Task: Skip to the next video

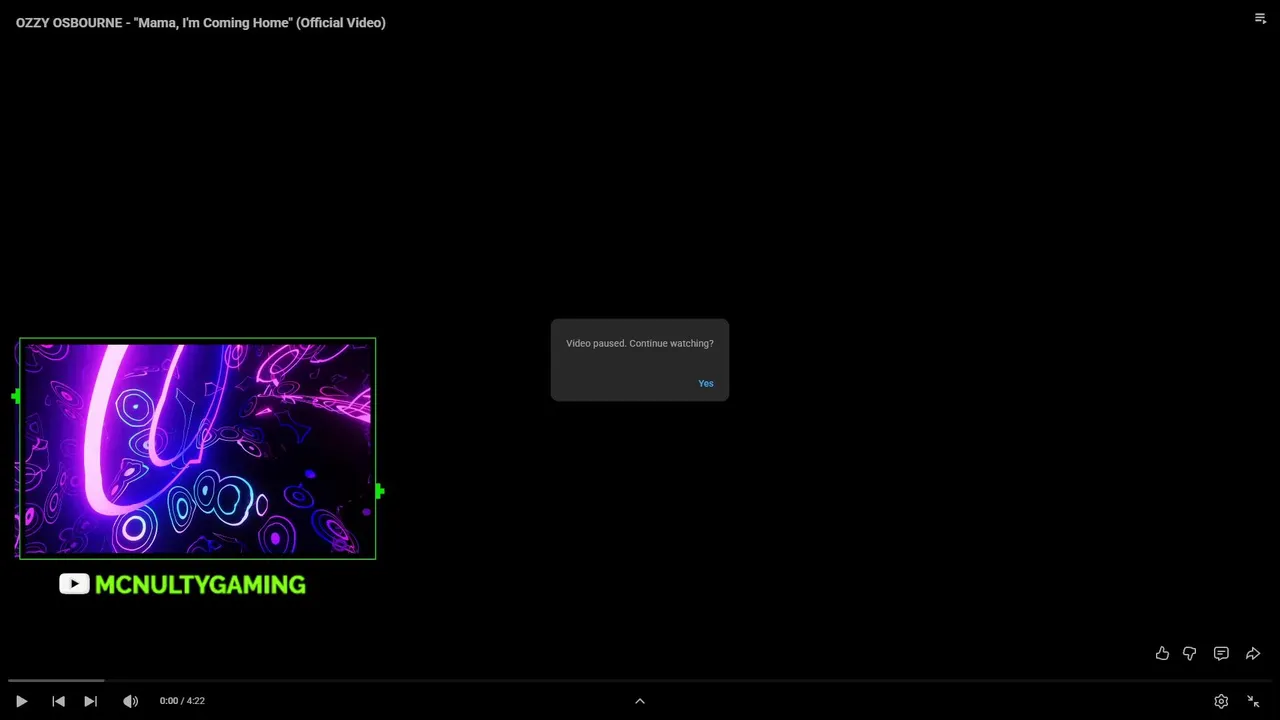Action: tap(90, 701)
